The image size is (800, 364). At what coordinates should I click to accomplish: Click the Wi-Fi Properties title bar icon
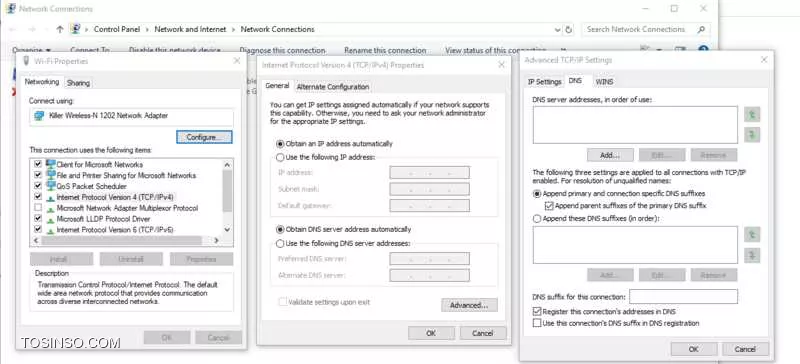(x=26, y=61)
